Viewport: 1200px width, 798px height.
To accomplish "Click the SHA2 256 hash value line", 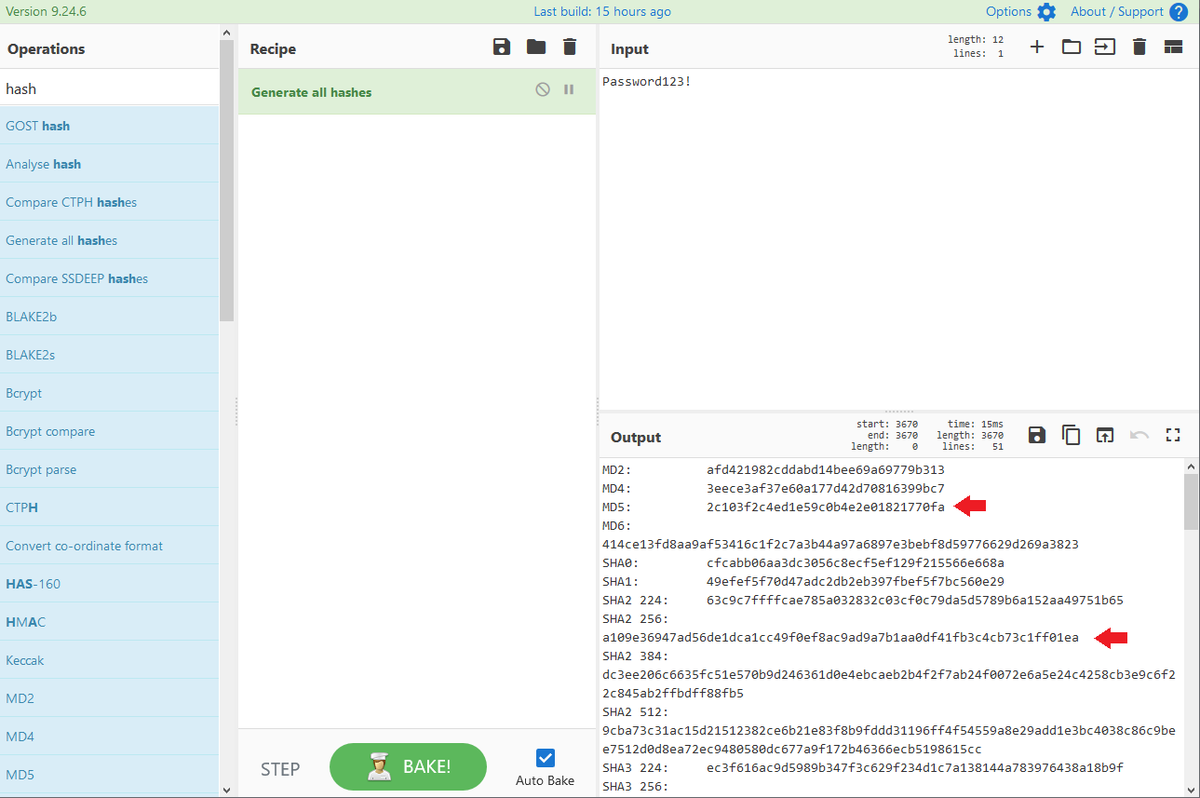I will click(x=840, y=637).
